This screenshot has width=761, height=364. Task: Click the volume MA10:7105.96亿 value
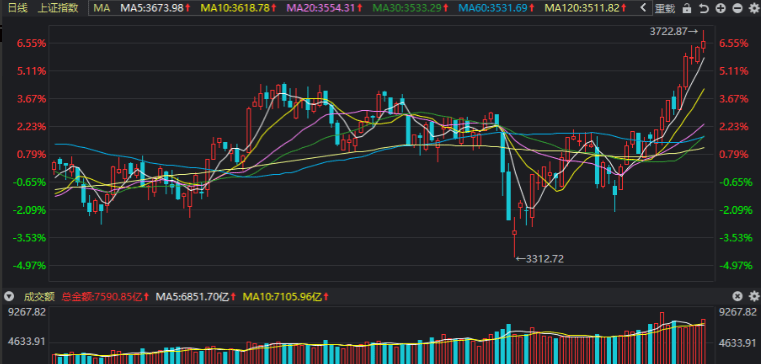tap(281, 296)
